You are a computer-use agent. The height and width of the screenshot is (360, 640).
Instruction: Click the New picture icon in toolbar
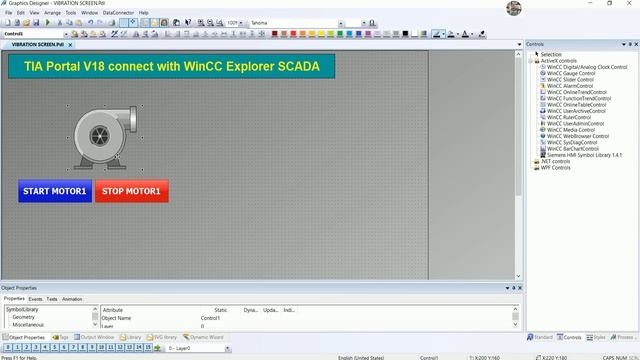coord(7,23)
